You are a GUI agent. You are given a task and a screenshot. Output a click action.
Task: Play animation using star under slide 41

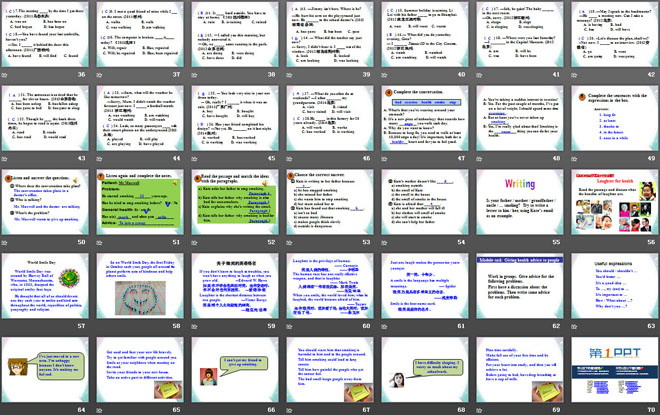pos(479,75)
